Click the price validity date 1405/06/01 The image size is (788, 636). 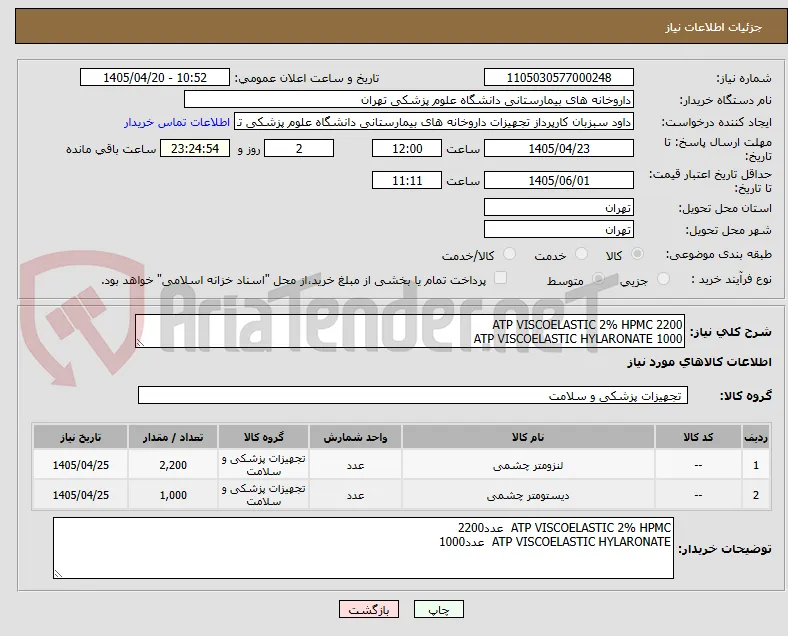558,180
